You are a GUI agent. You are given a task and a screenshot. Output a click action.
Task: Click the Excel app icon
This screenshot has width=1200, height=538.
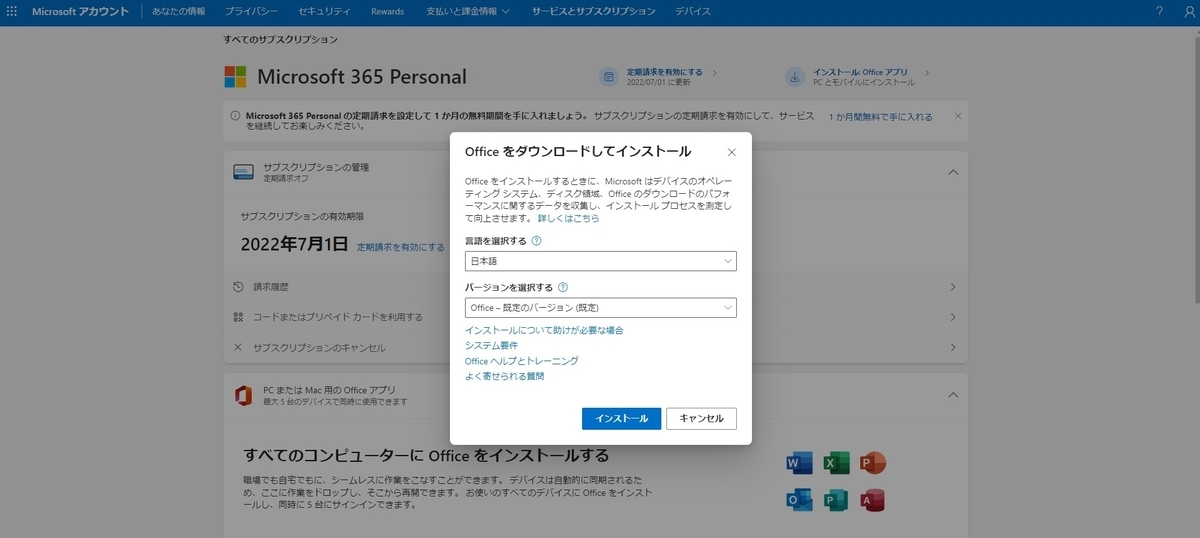point(836,463)
